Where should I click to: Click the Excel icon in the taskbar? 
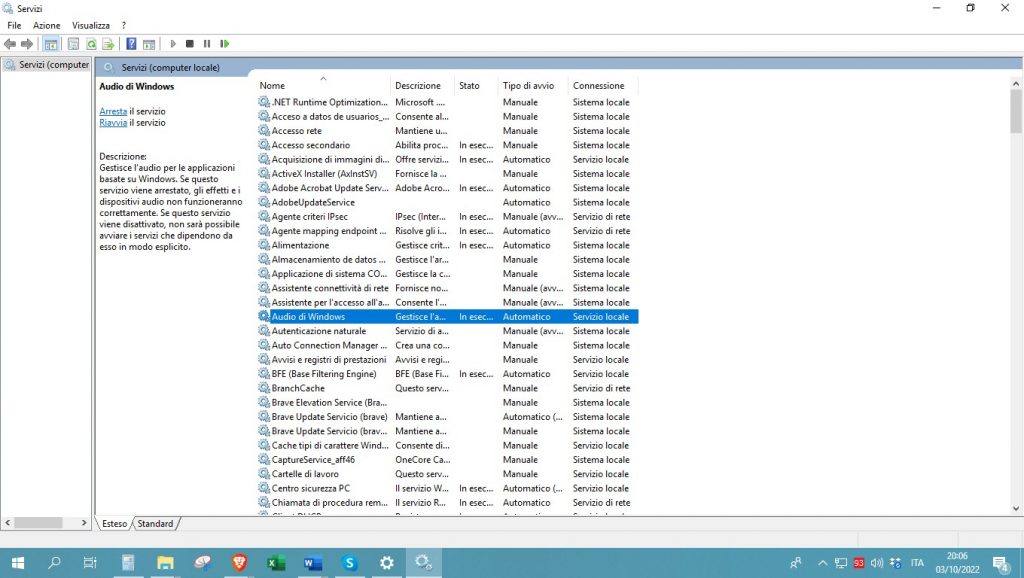point(275,563)
